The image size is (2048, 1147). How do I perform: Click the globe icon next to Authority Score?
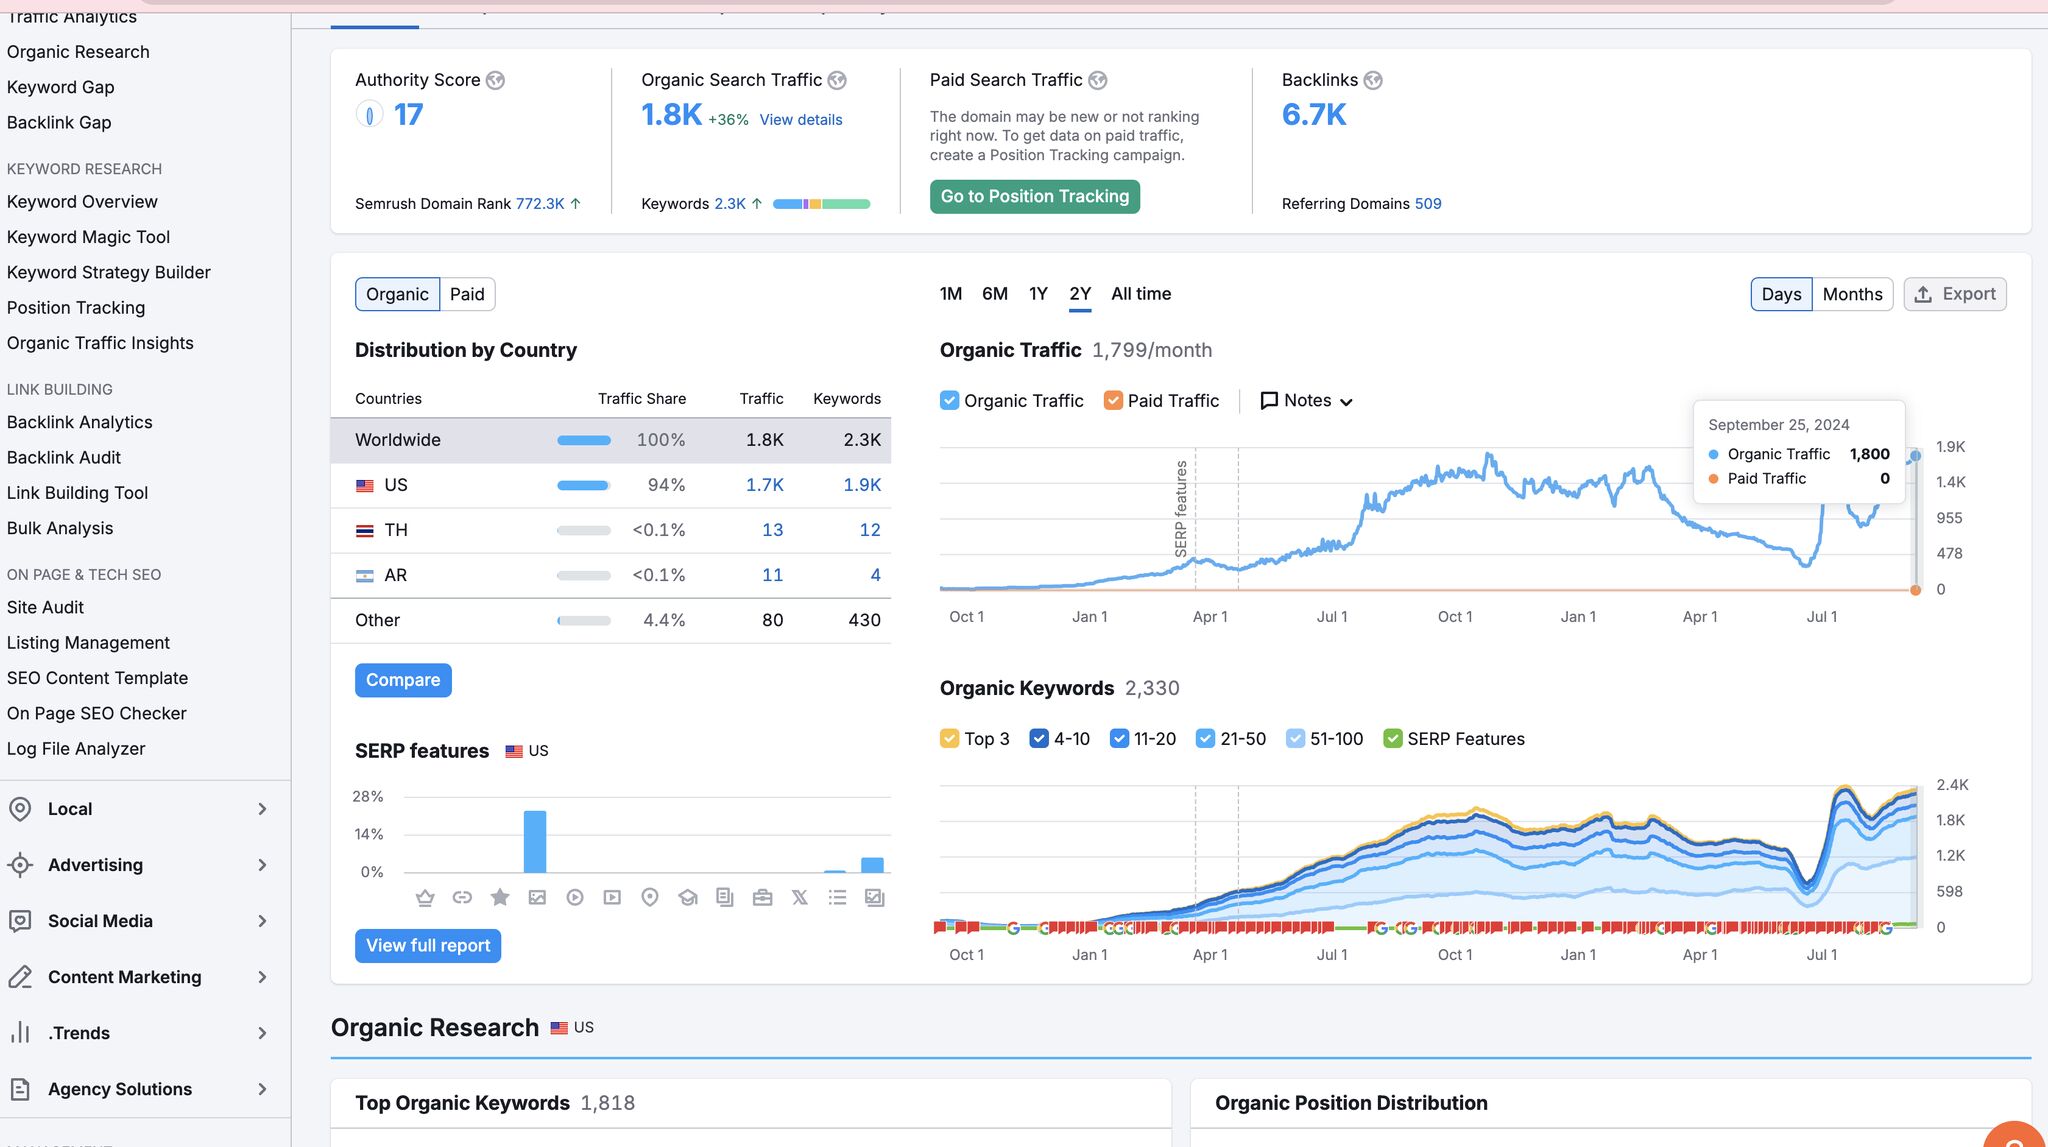[x=495, y=80]
